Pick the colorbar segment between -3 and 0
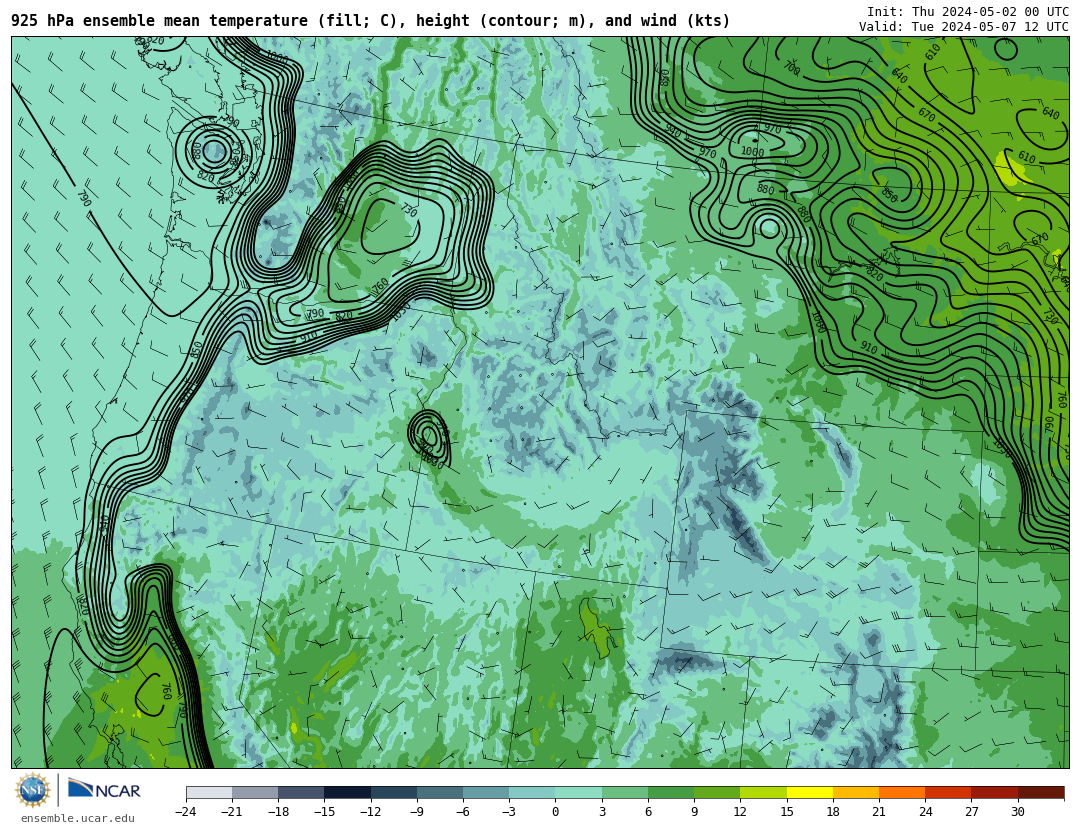This screenshot has width=1080, height=831. pyautogui.click(x=532, y=792)
